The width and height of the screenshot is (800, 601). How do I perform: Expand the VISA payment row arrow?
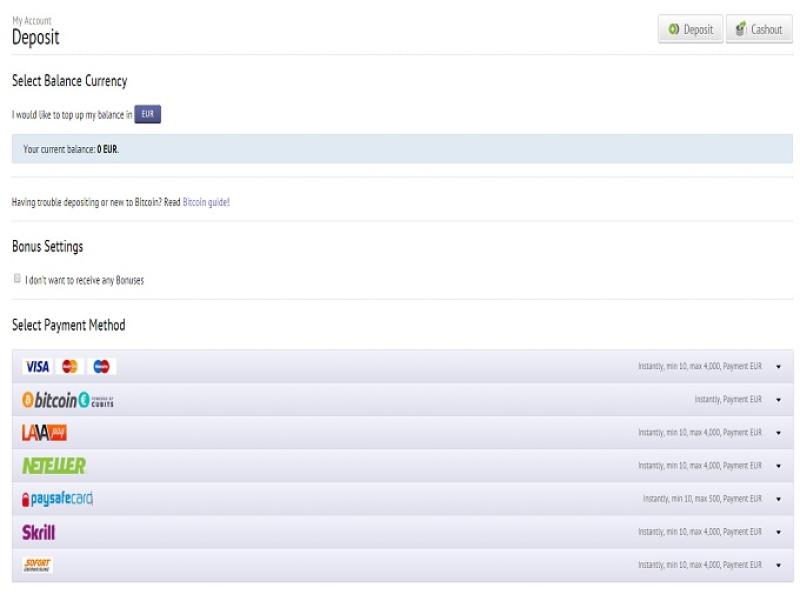(778, 367)
